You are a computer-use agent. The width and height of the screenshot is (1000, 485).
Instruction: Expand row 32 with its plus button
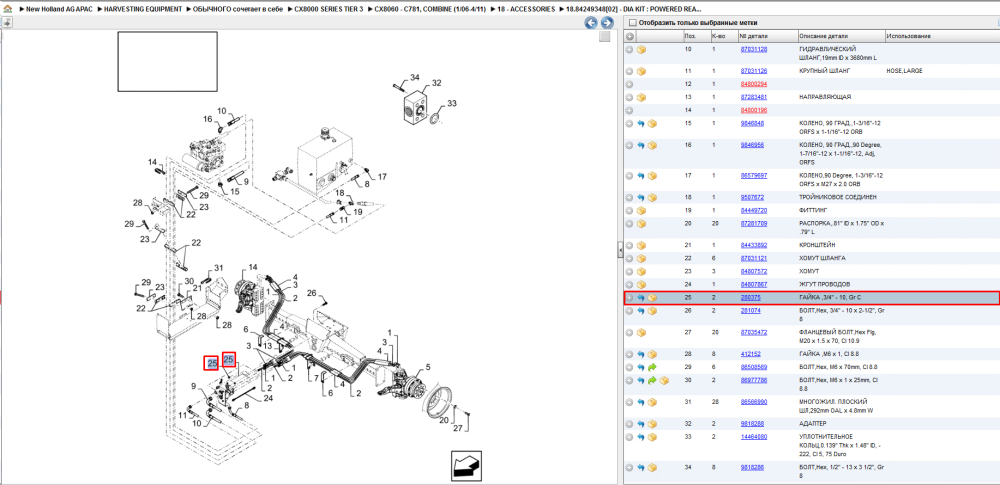(629, 424)
